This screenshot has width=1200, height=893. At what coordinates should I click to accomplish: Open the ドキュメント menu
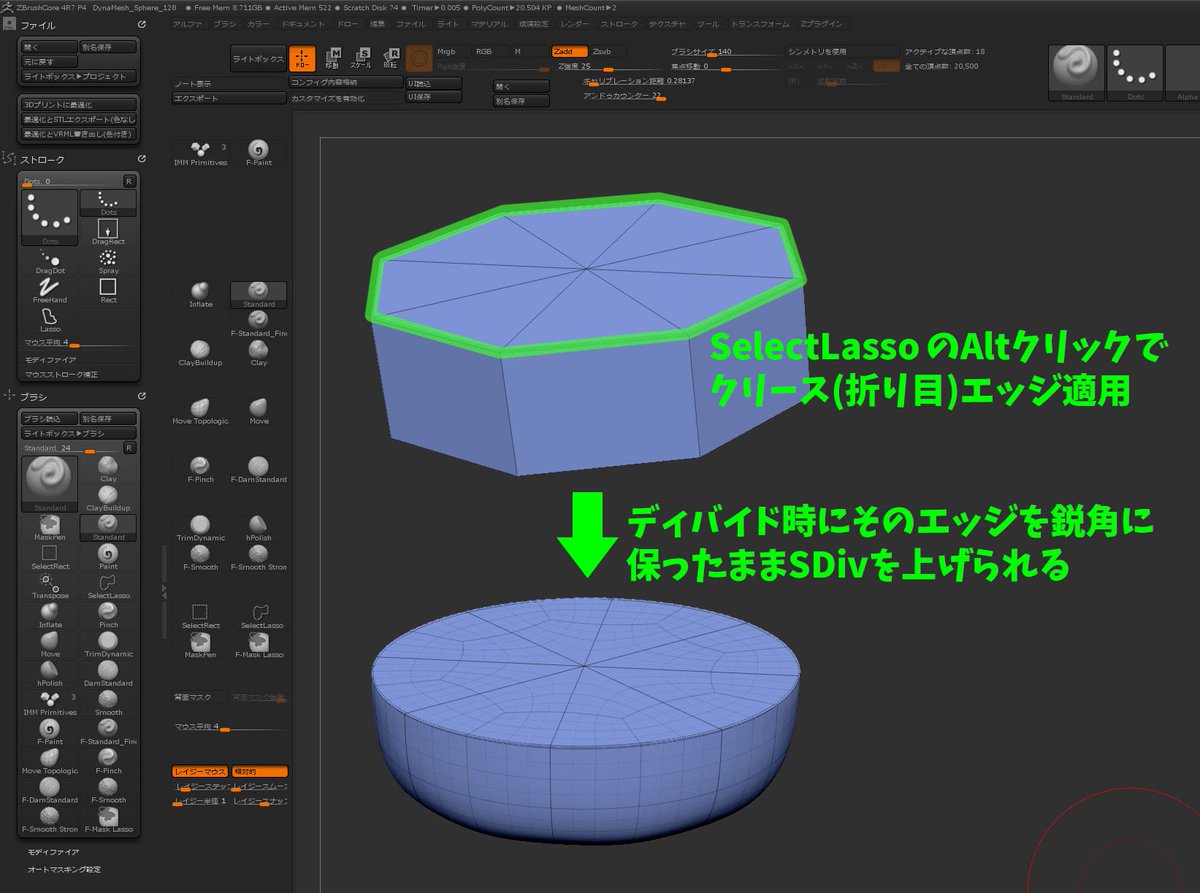pyautogui.click(x=303, y=23)
